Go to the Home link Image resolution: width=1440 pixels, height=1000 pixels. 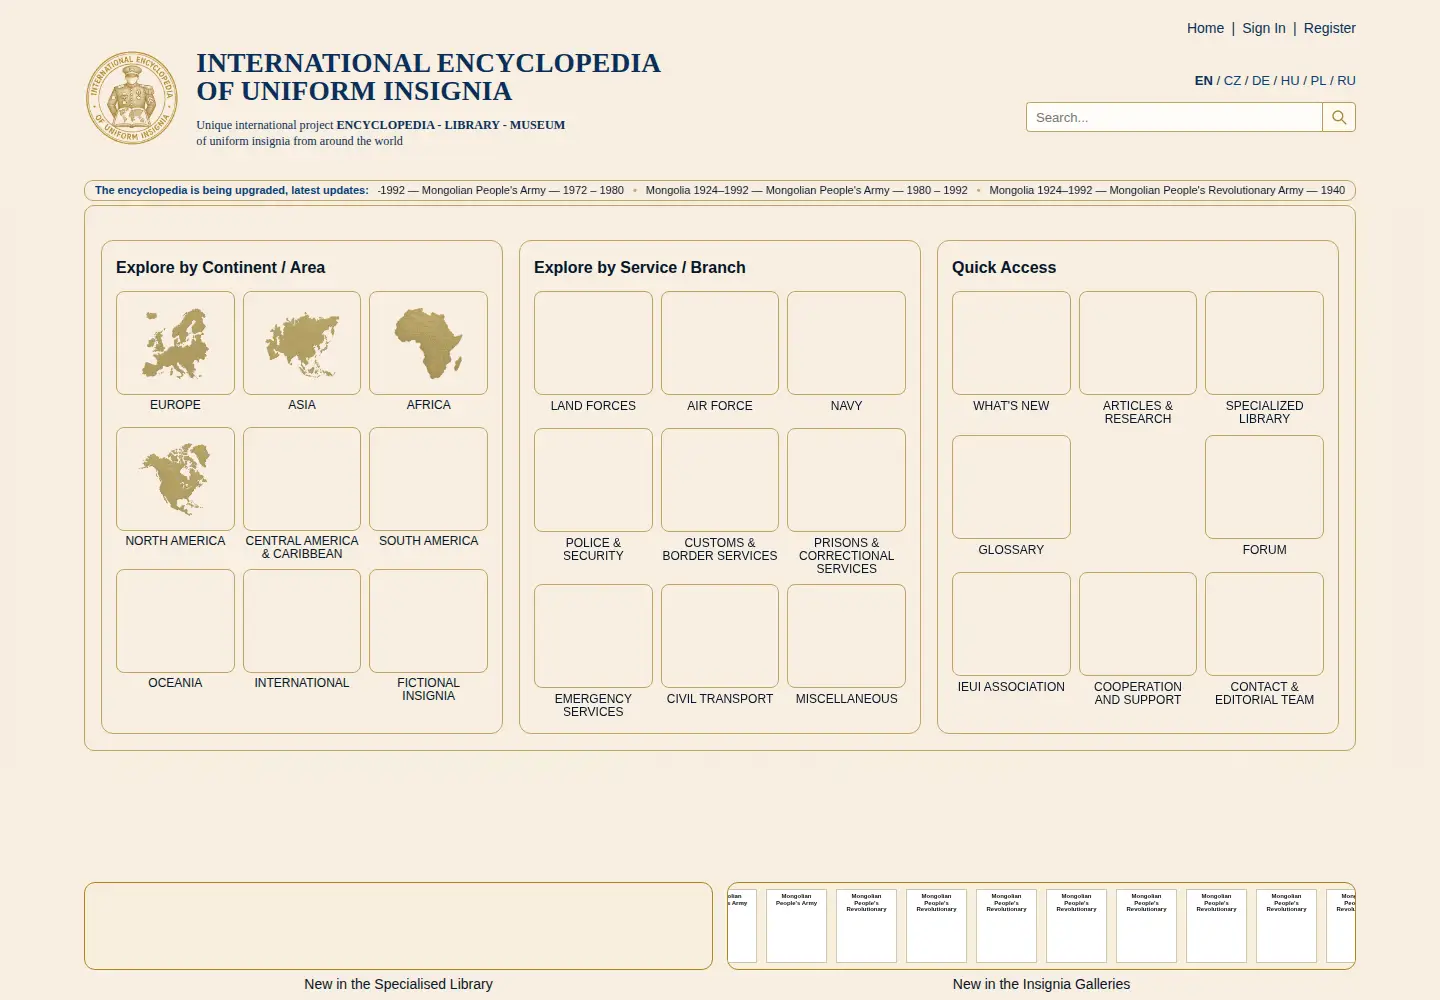pos(1205,28)
